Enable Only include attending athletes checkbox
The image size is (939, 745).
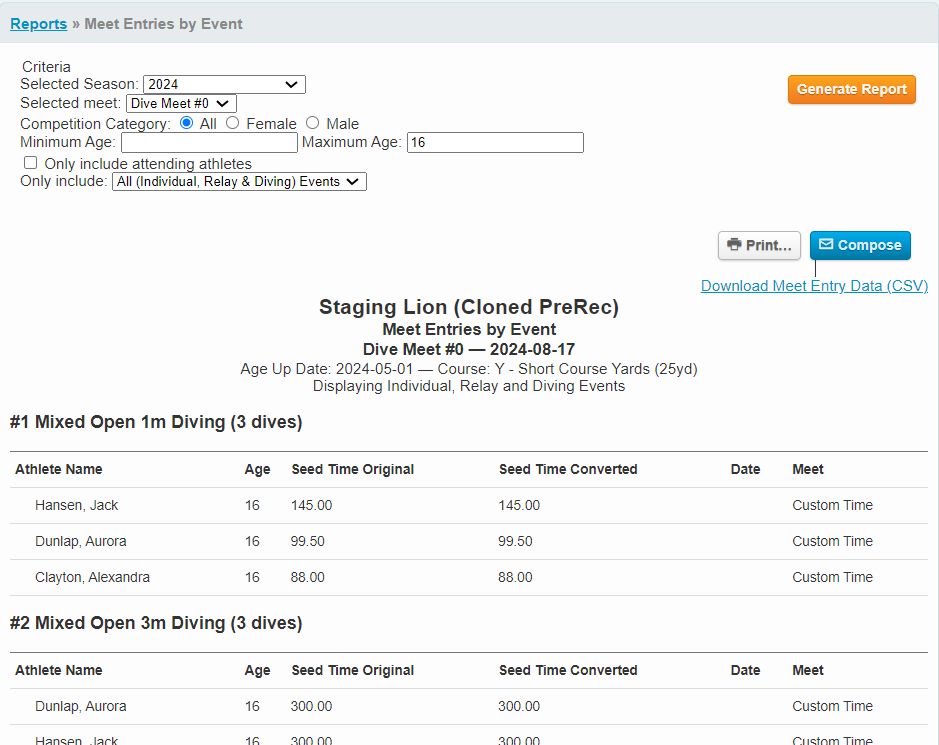(x=31, y=163)
